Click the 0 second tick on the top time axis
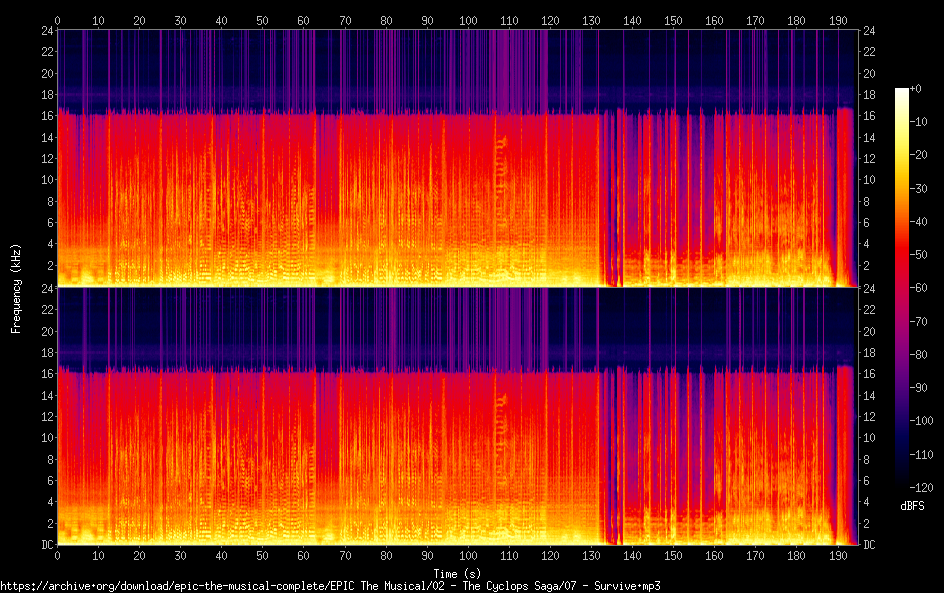944x593 pixels. [58, 20]
